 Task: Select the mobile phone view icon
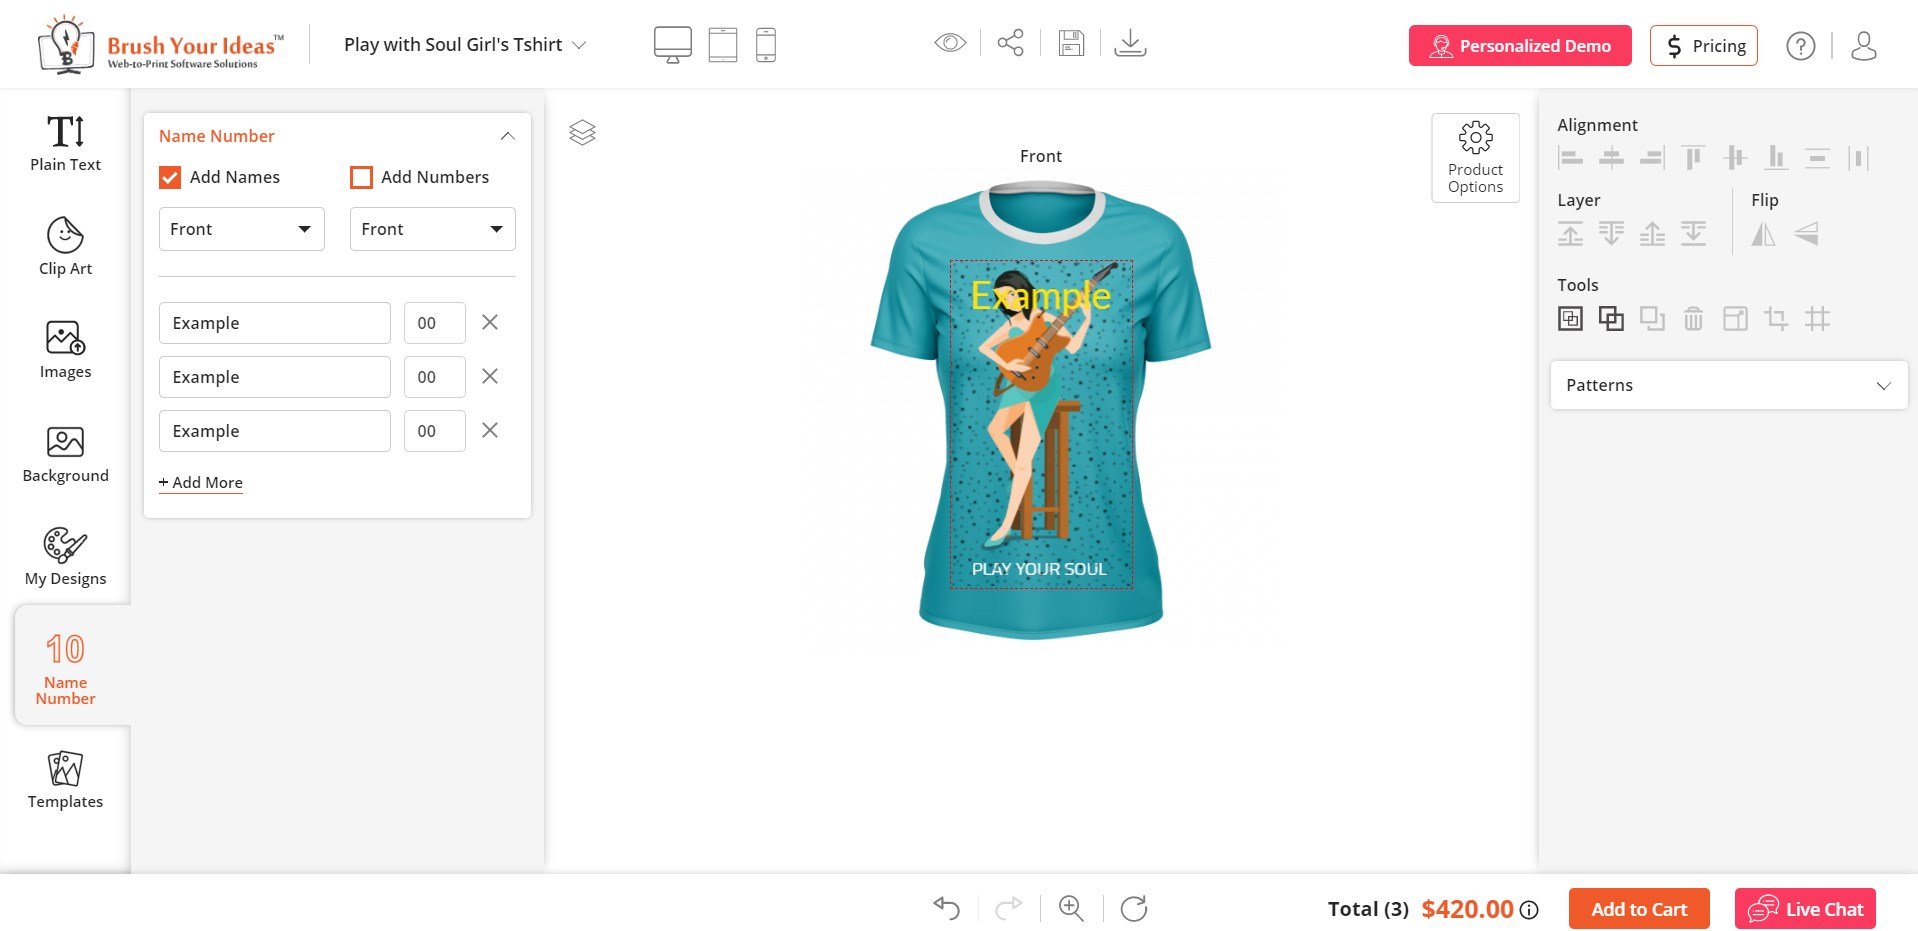point(766,45)
